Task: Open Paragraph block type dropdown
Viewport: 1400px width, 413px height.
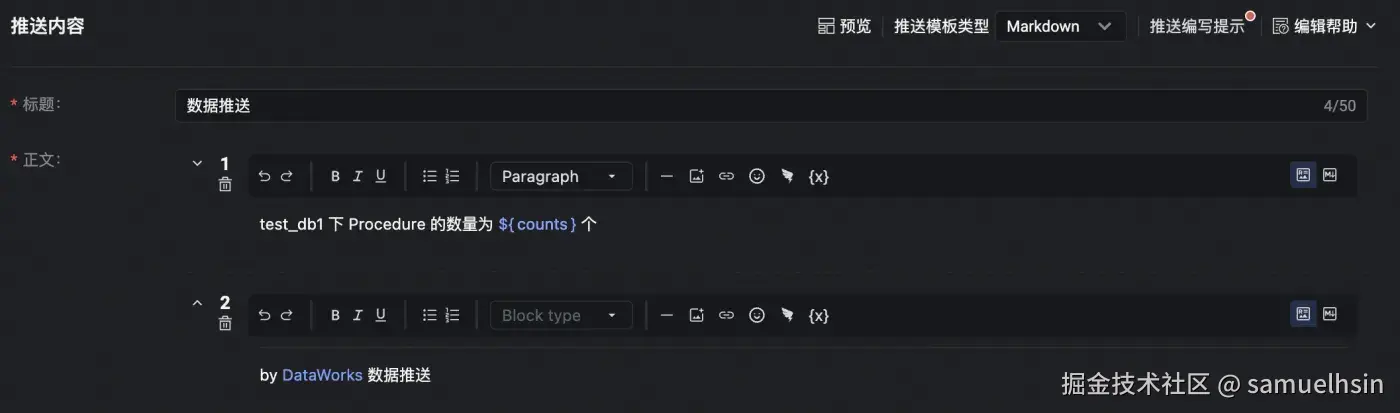Action: (560, 177)
